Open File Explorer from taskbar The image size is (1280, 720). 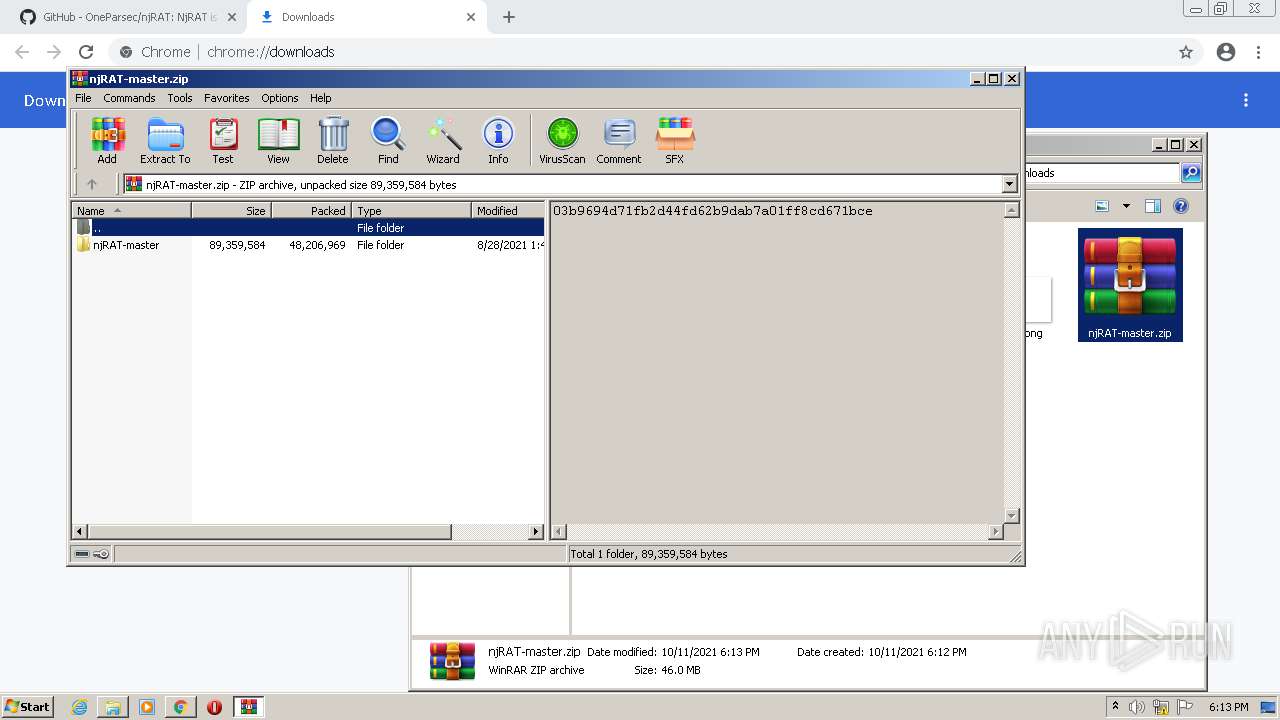(113, 707)
